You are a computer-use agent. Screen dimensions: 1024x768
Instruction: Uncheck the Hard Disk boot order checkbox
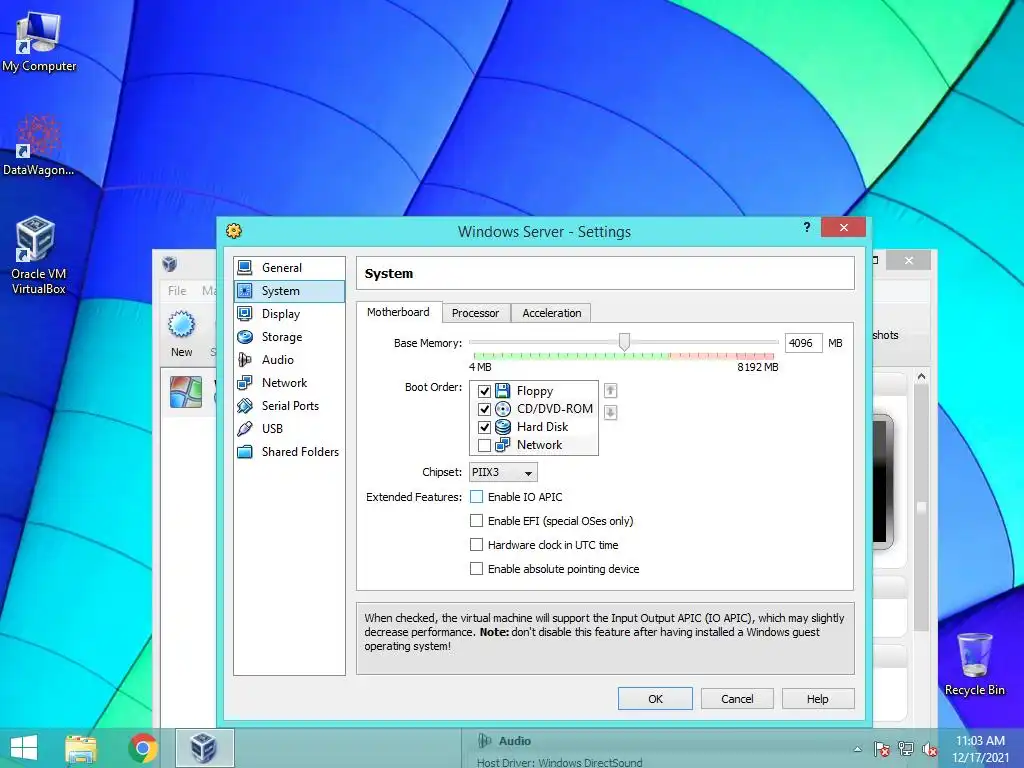[484, 428]
